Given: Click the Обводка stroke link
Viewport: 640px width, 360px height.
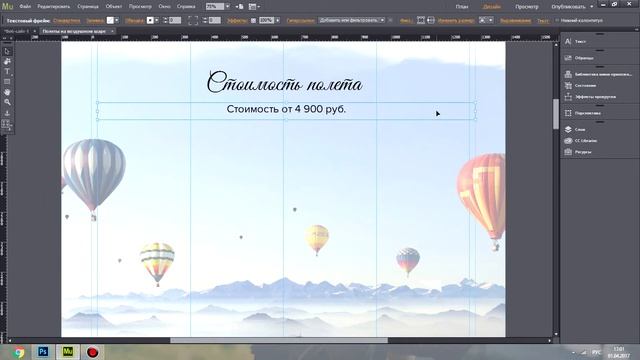Looking at the screenshot, I should tap(134, 20).
